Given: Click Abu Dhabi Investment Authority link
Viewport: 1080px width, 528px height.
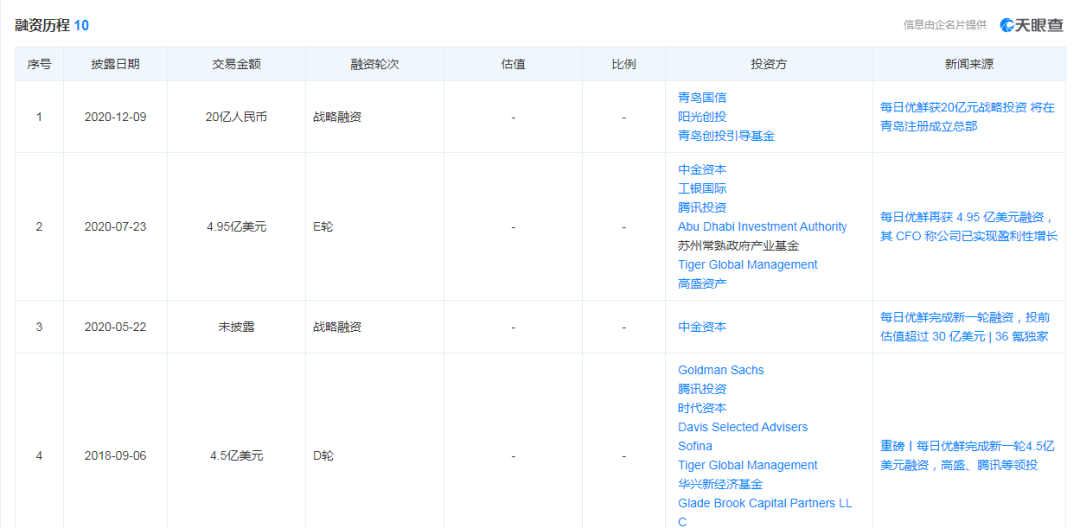Looking at the screenshot, I should [762, 227].
